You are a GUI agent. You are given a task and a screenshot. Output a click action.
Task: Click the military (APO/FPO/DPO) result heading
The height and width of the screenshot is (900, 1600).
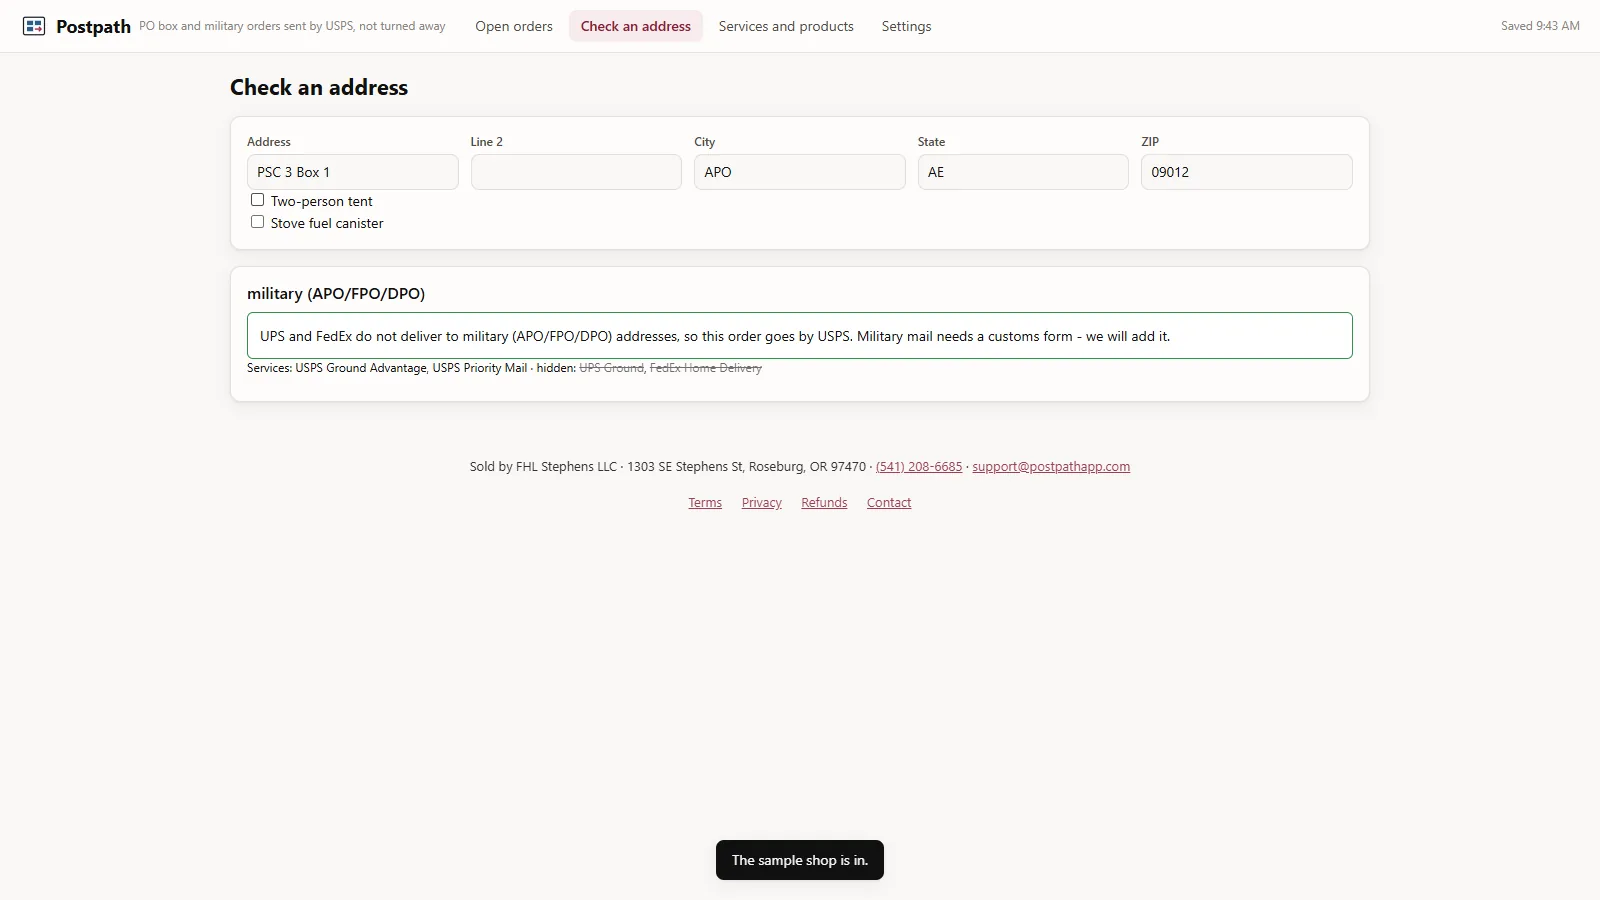pos(336,294)
